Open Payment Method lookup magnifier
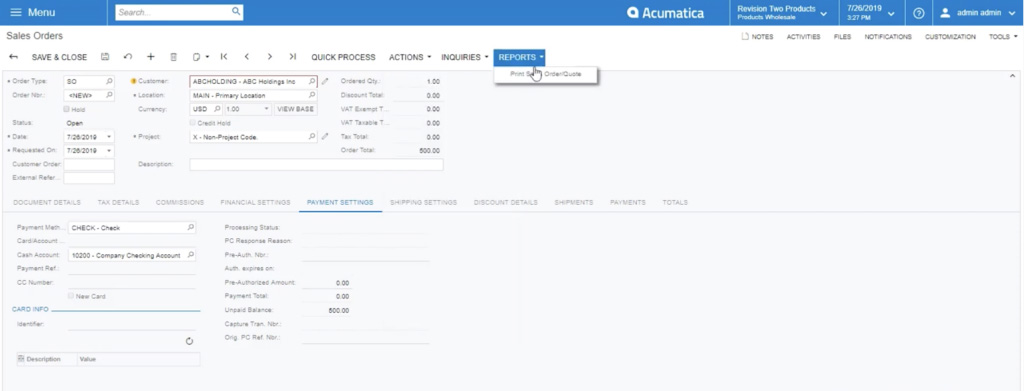Screen dimensions: 1024x391 tap(190, 228)
